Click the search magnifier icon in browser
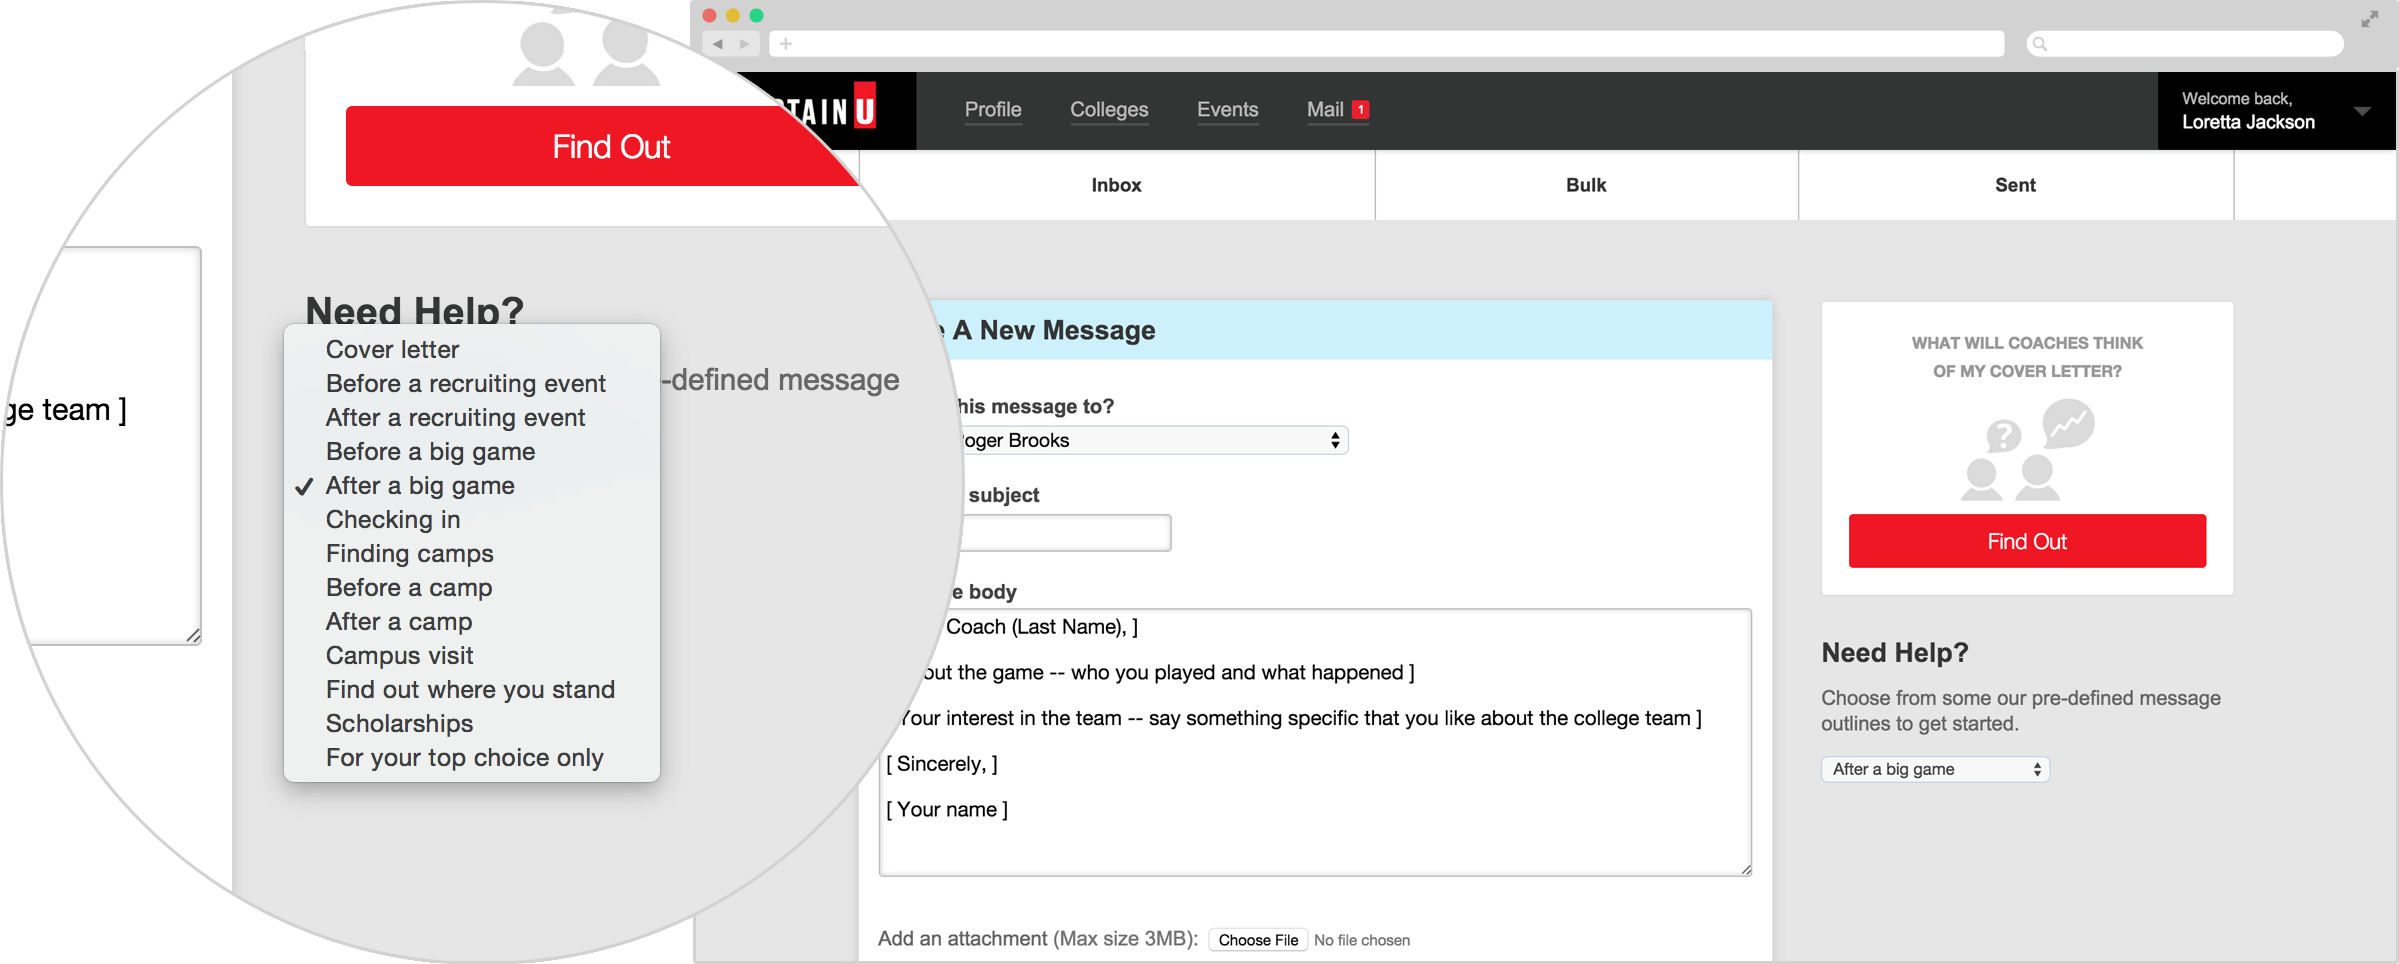This screenshot has height=964, width=2399. (x=2040, y=44)
